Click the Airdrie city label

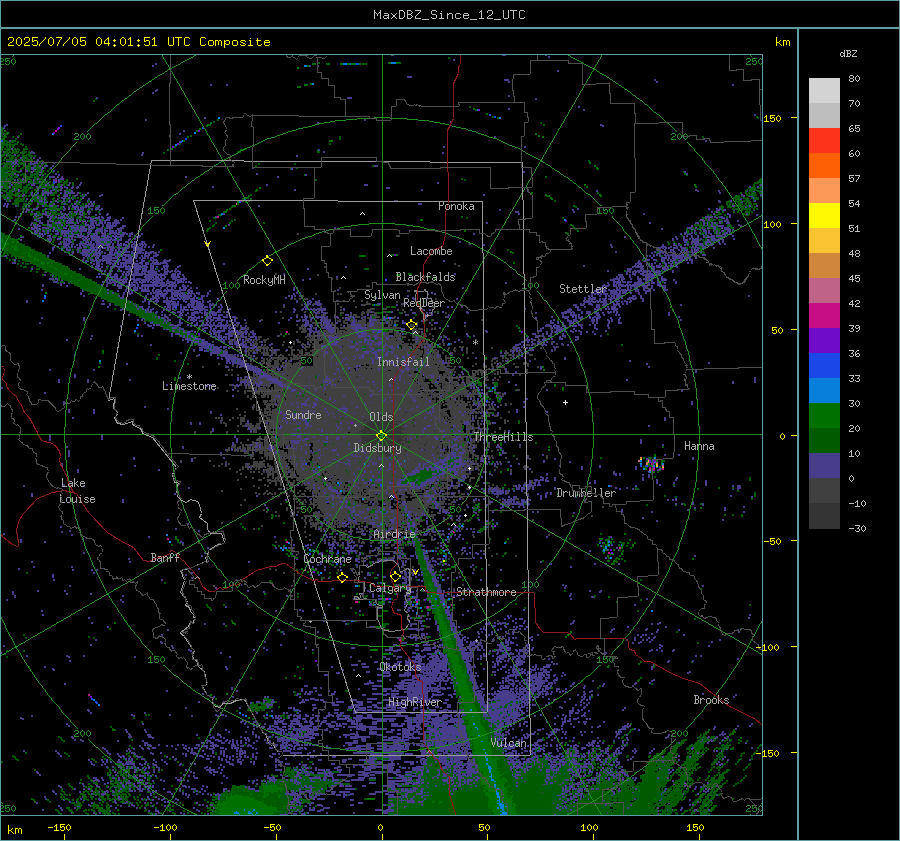[x=394, y=534]
